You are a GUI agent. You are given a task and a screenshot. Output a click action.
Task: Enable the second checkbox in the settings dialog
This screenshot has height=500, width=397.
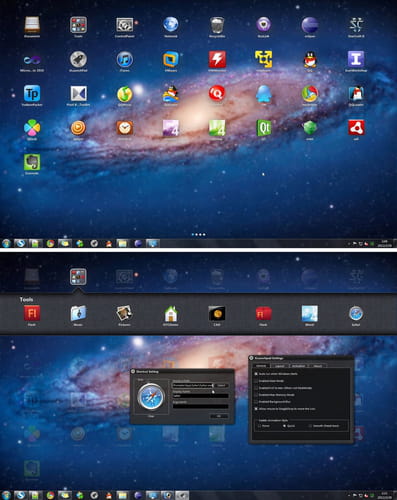tap(256, 381)
